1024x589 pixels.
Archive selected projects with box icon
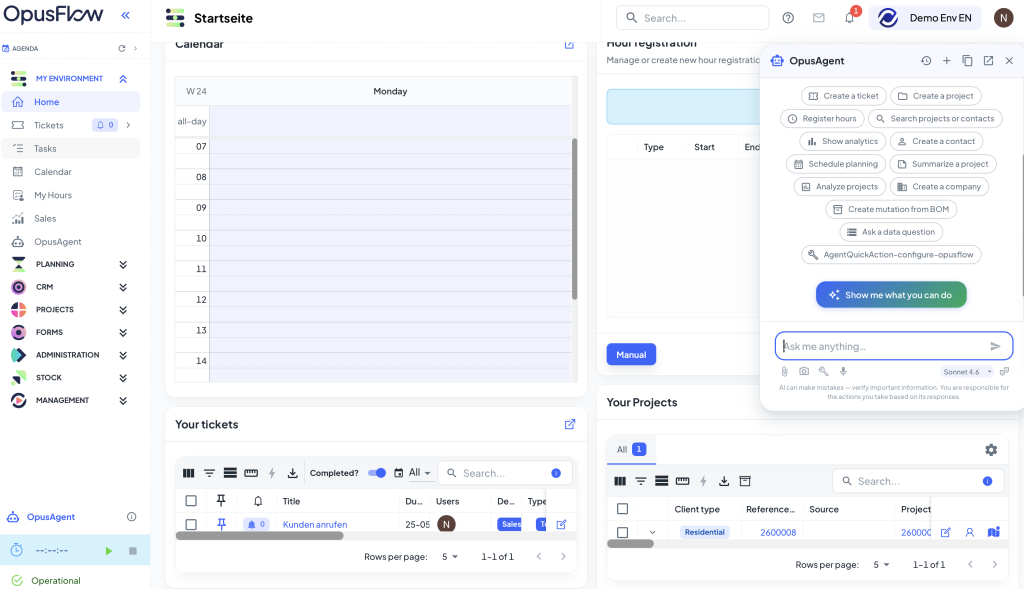pos(744,481)
